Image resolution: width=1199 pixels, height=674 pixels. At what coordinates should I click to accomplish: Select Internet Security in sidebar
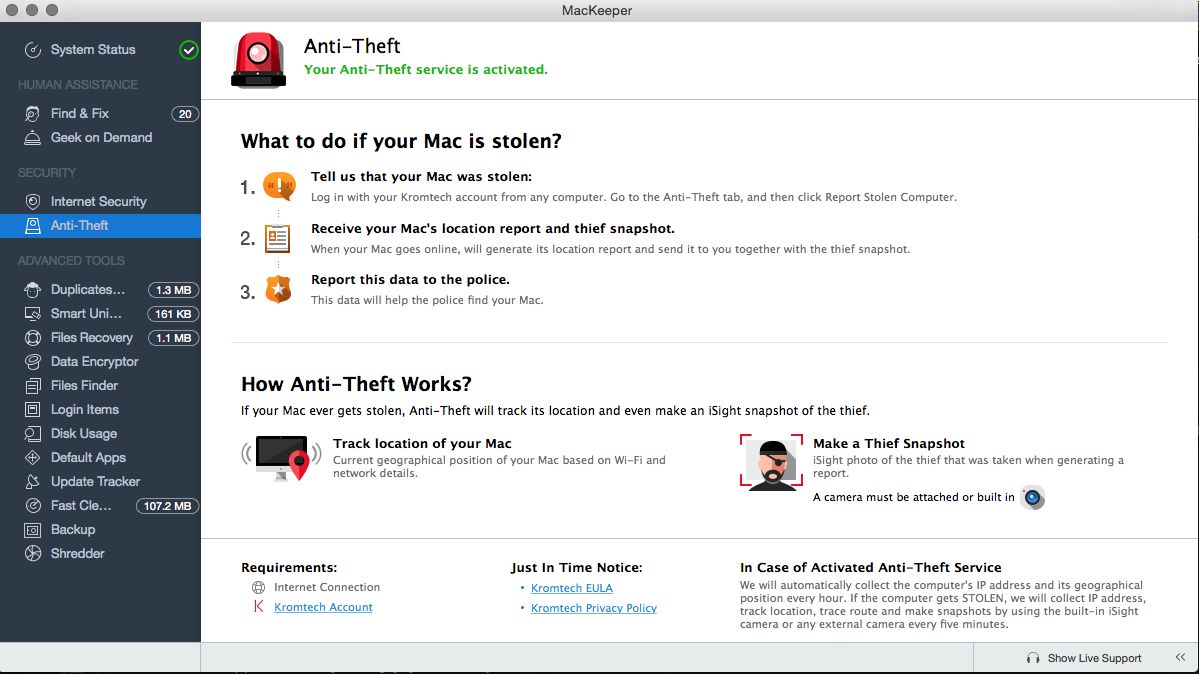coord(100,201)
